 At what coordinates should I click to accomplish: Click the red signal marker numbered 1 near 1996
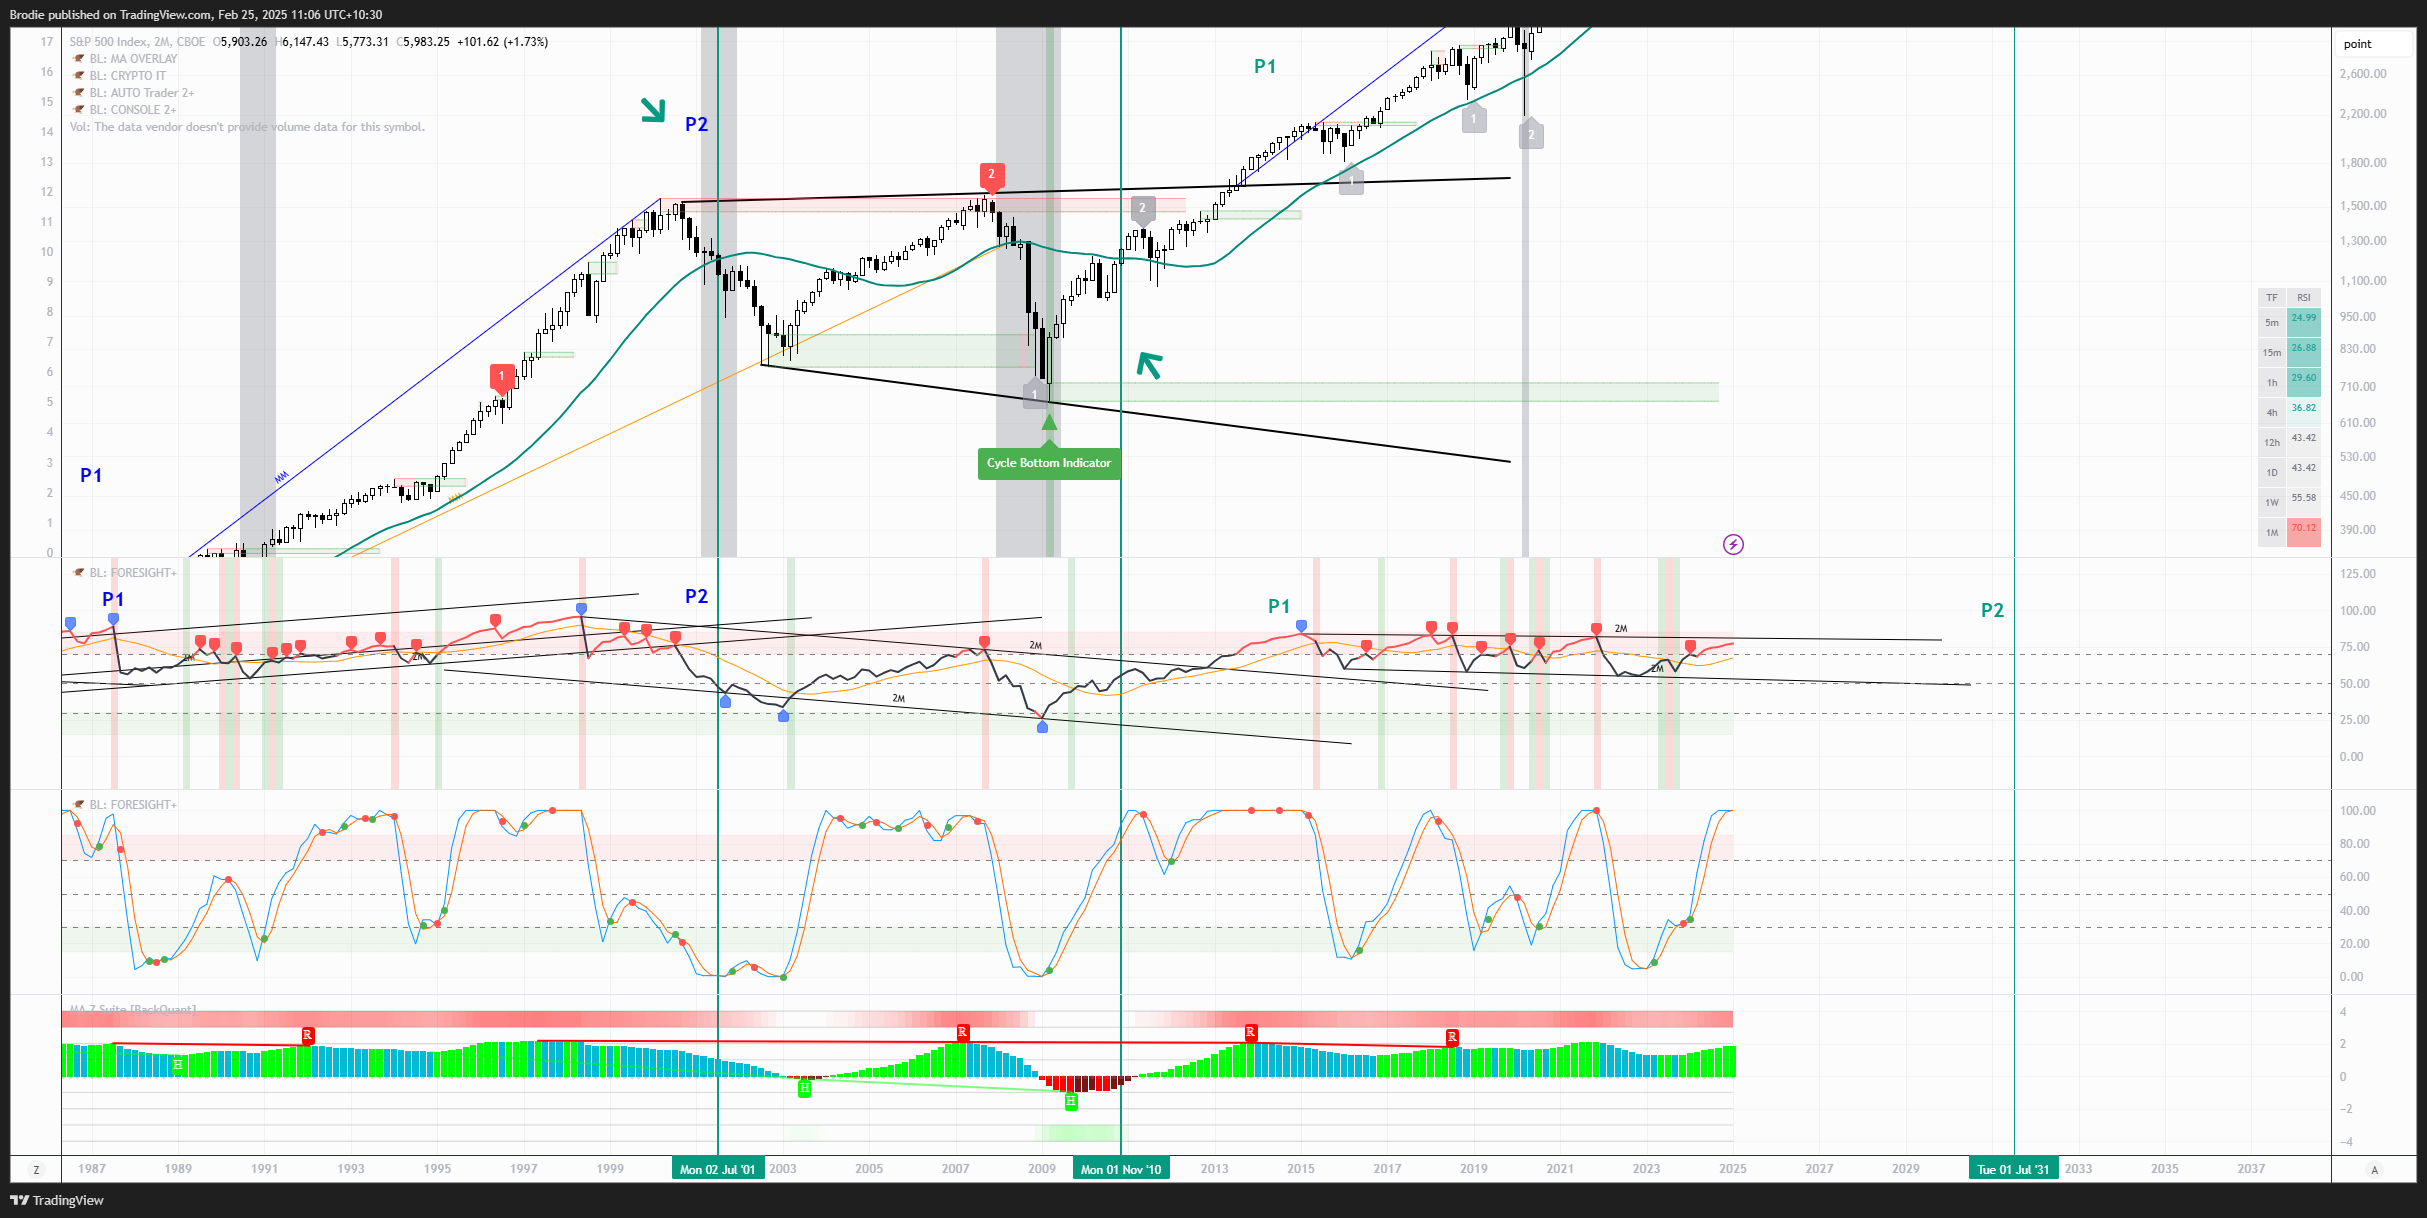(502, 378)
